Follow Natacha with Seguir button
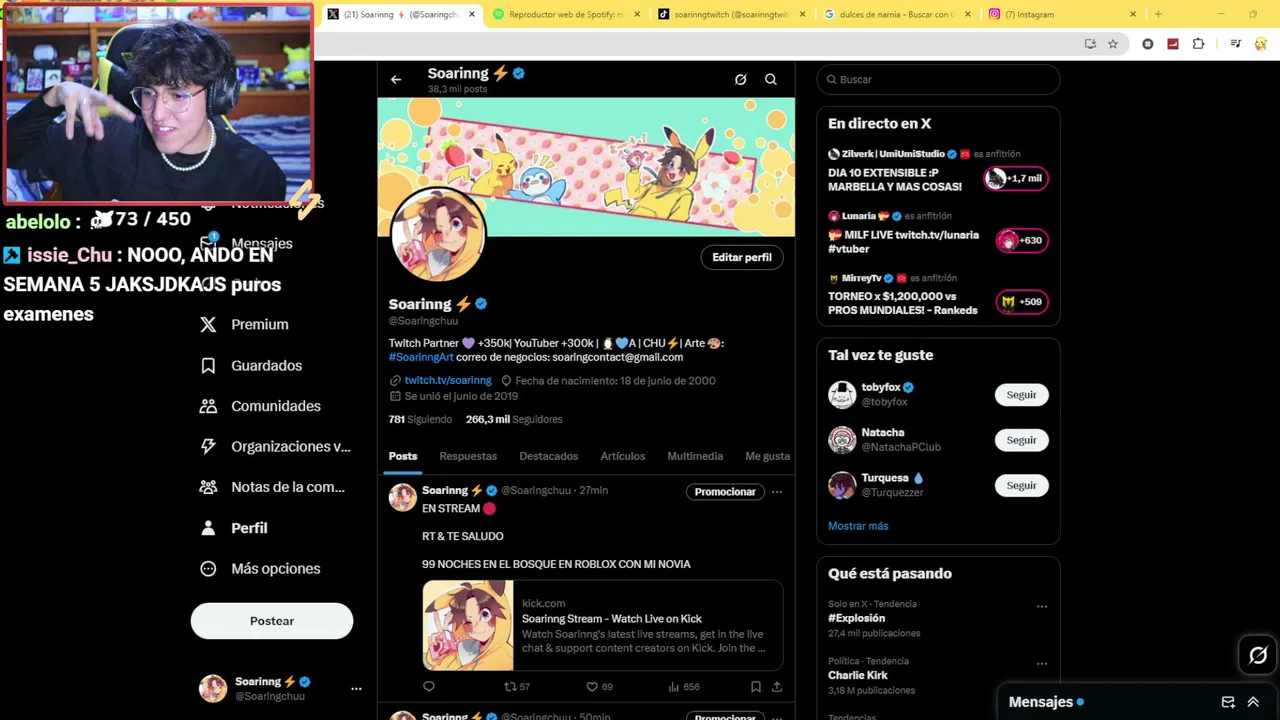1280x720 pixels. click(1021, 440)
